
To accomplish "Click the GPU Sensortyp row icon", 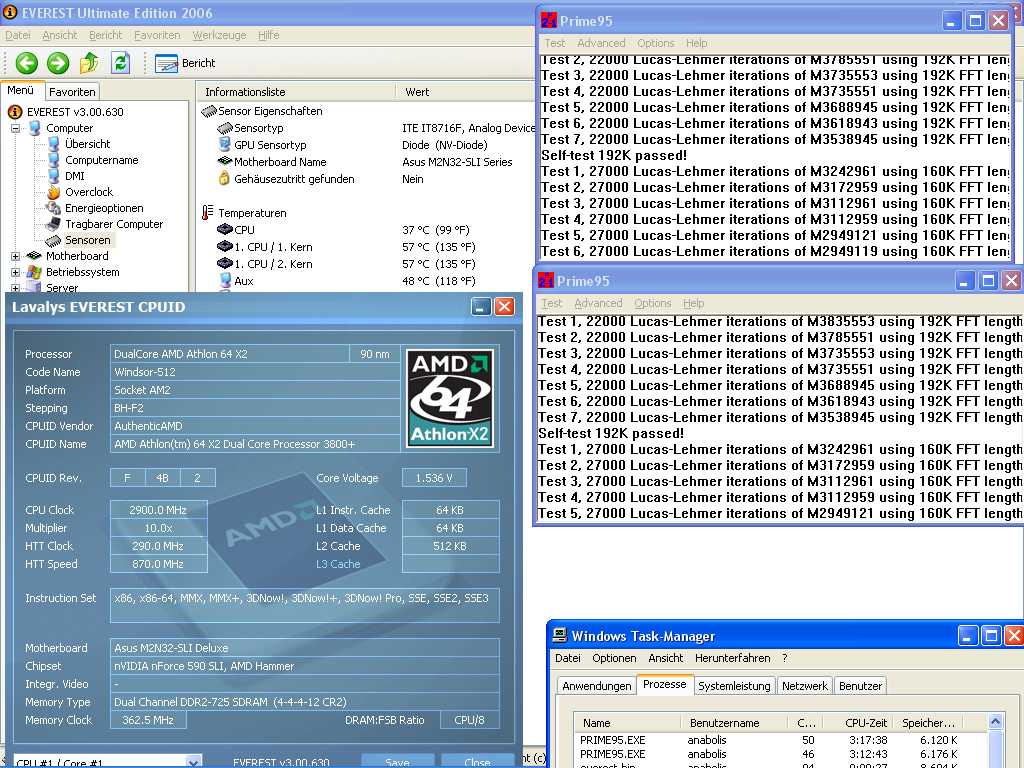I will tap(225, 144).
